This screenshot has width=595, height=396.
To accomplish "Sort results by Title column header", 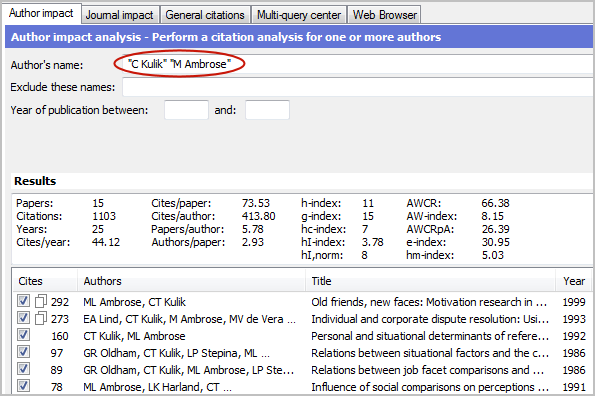I will click(431, 281).
